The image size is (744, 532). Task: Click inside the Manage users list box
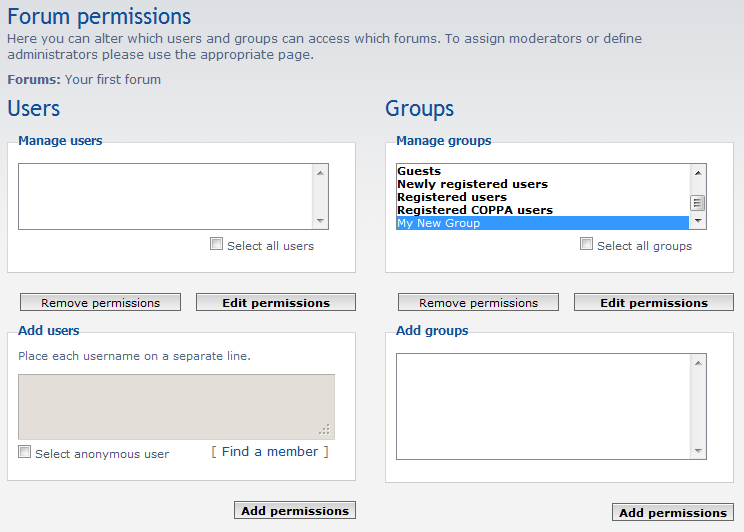pyautogui.click(x=165, y=196)
